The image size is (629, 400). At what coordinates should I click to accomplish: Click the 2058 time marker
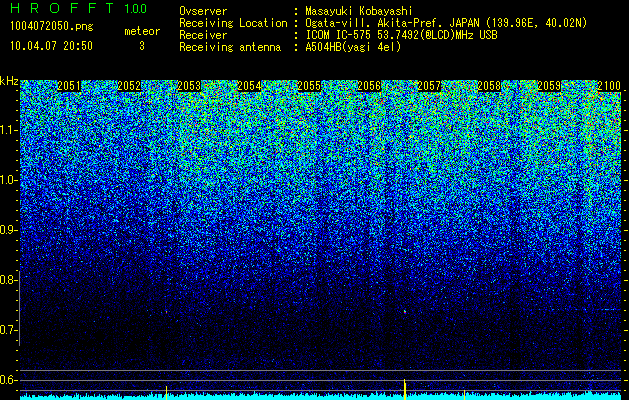[x=489, y=86]
